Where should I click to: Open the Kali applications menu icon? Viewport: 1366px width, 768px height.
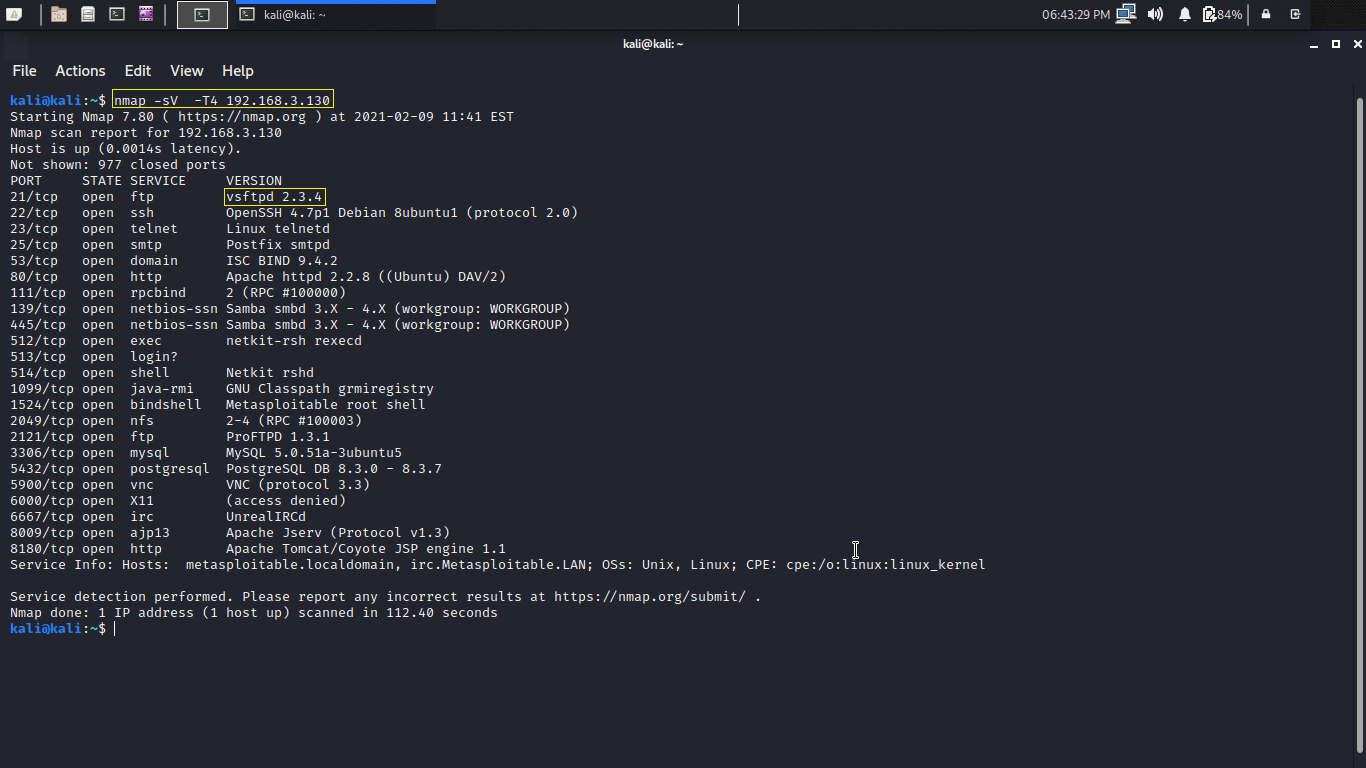point(14,14)
